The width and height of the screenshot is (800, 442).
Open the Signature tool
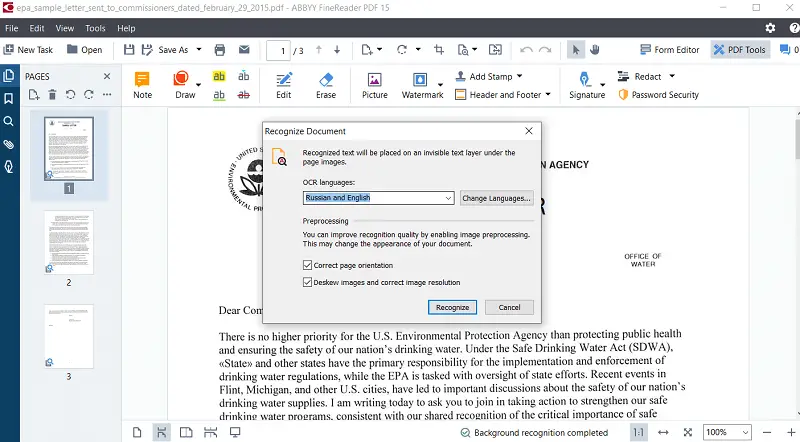[587, 85]
